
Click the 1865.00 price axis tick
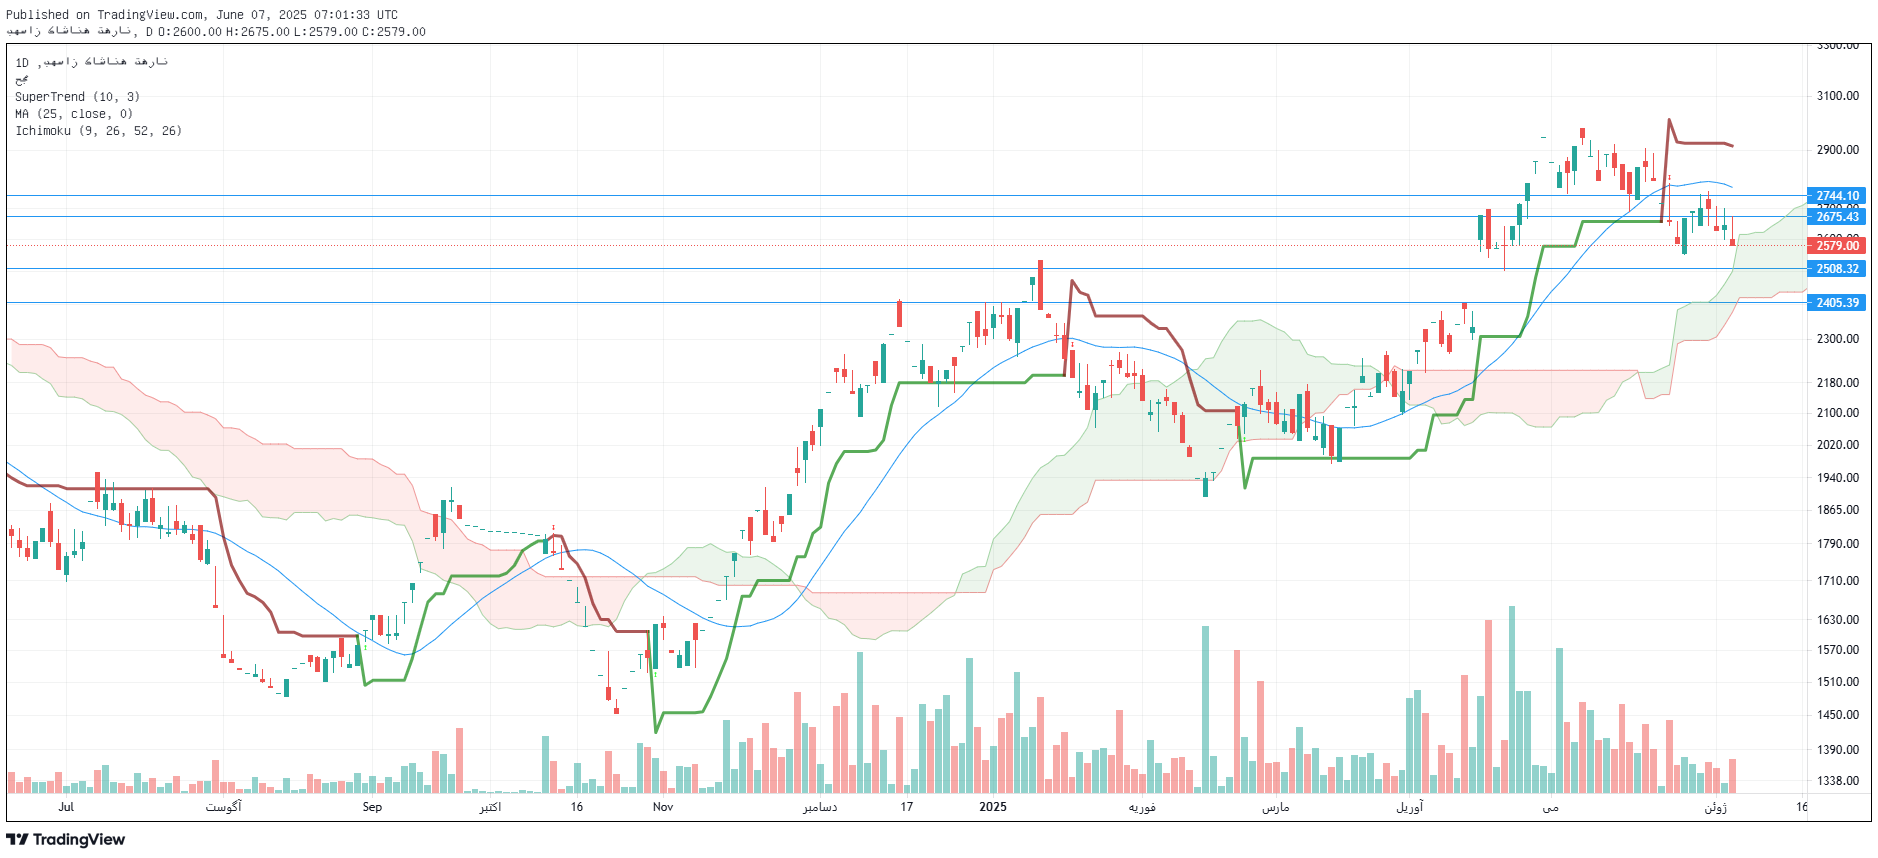[x=1838, y=510]
